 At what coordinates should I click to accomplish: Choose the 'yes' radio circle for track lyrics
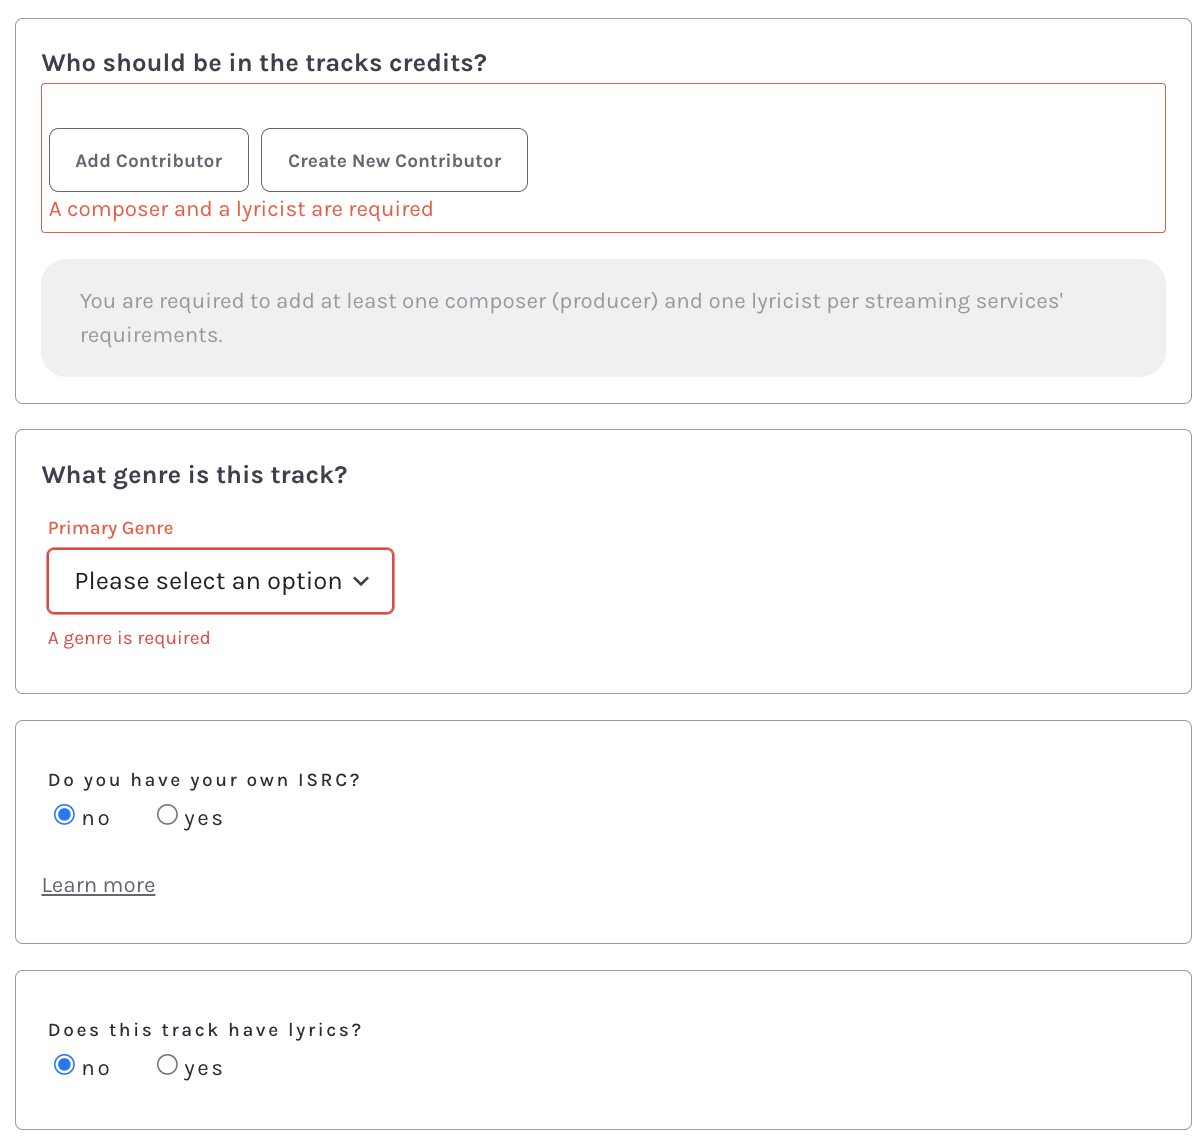(167, 1065)
